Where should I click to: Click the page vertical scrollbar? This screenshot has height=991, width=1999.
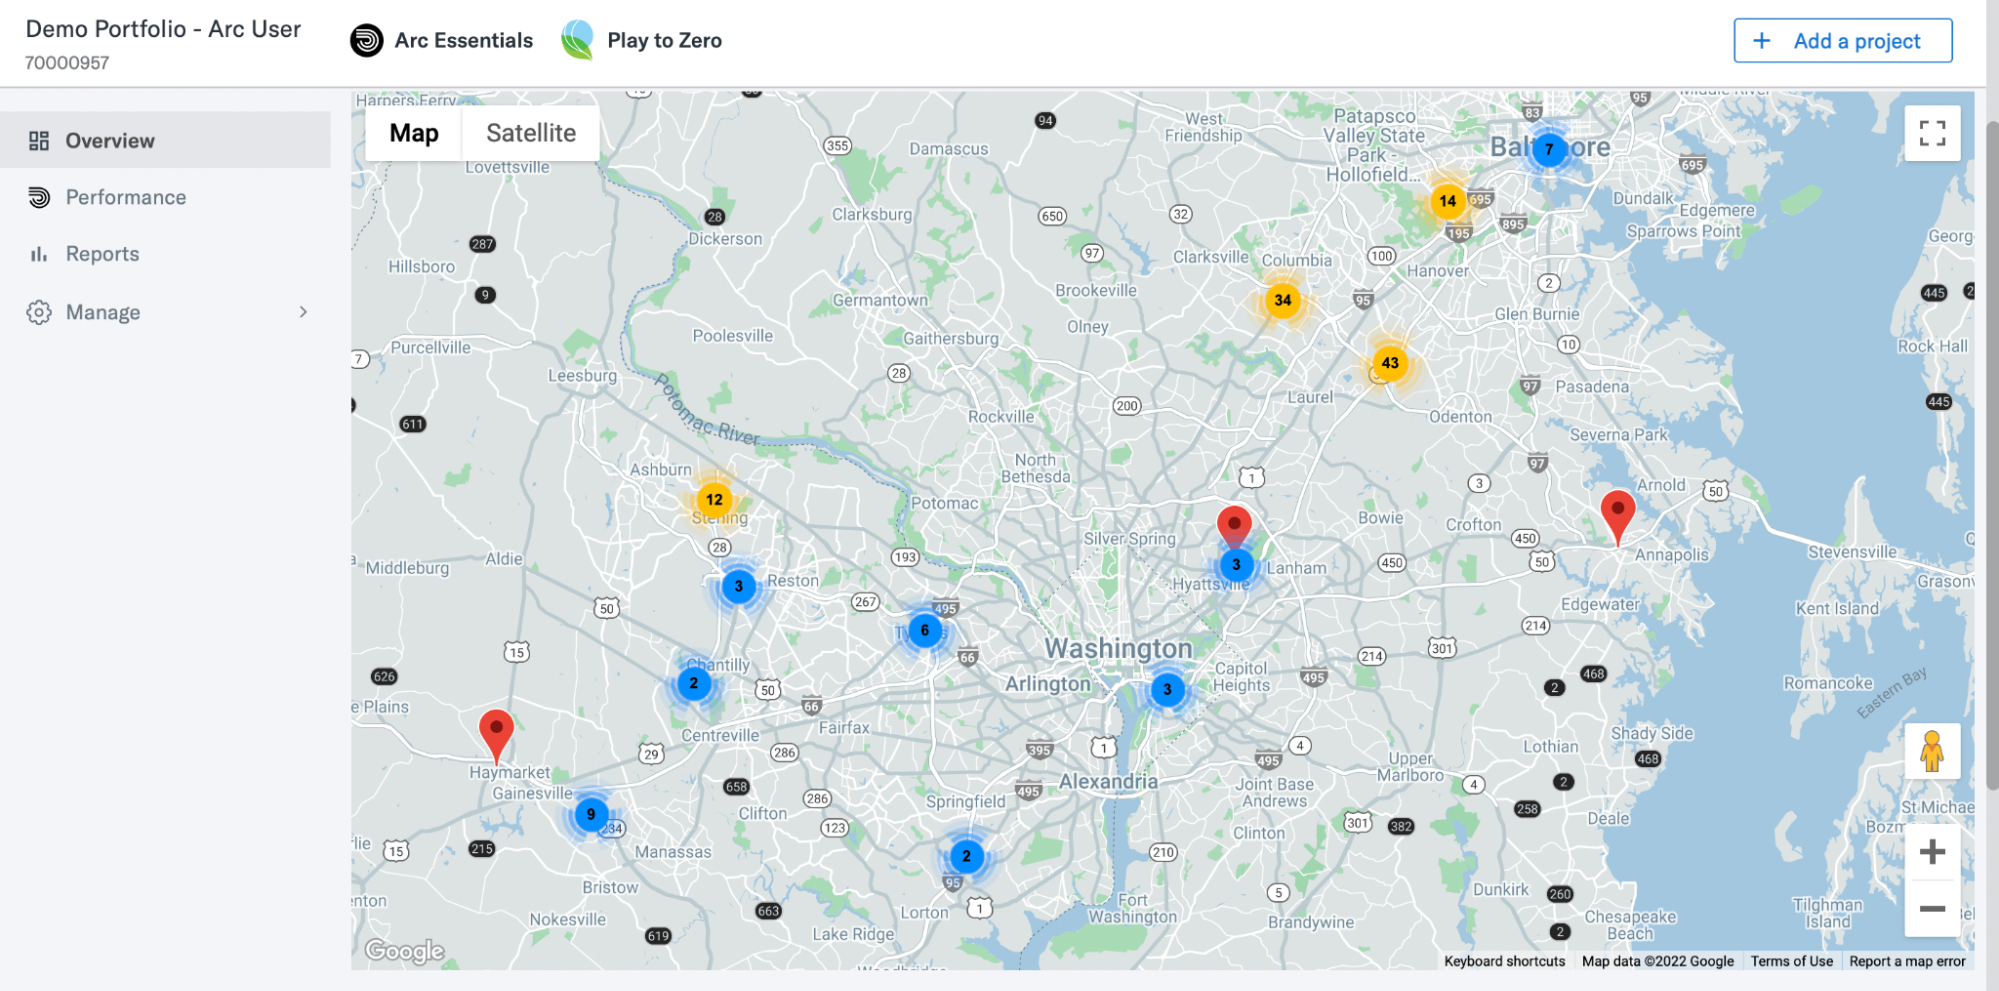[1991, 456]
